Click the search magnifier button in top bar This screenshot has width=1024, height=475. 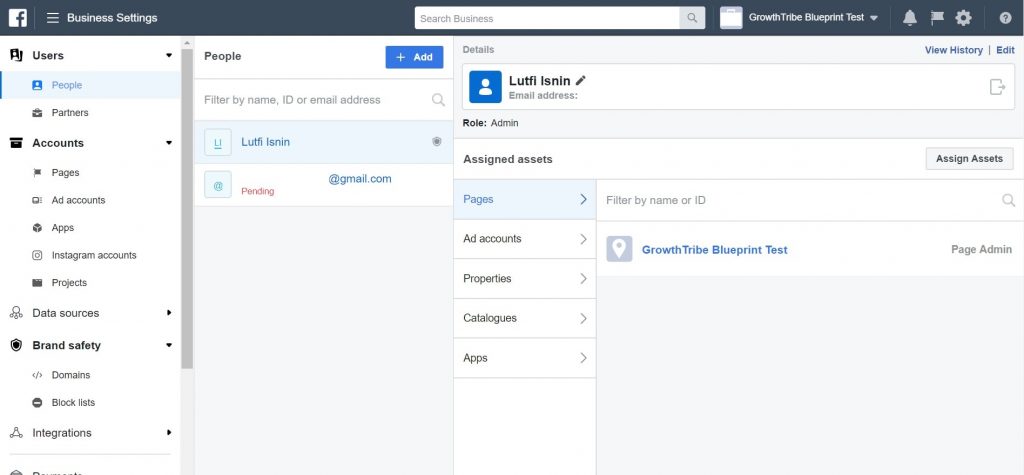tap(692, 18)
